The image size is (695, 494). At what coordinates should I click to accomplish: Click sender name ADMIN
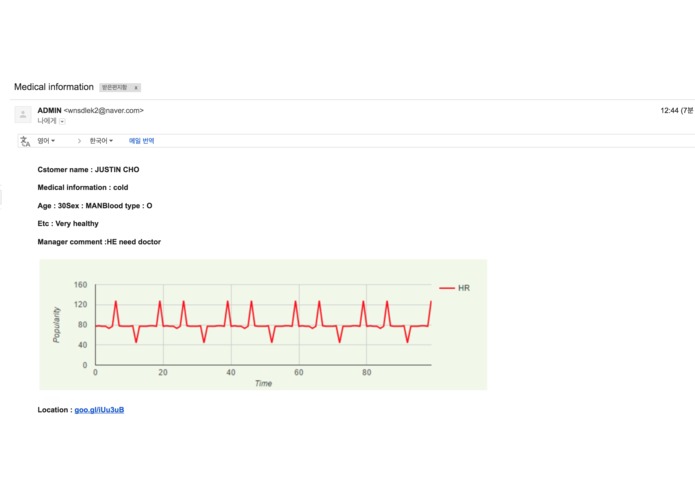tap(49, 110)
